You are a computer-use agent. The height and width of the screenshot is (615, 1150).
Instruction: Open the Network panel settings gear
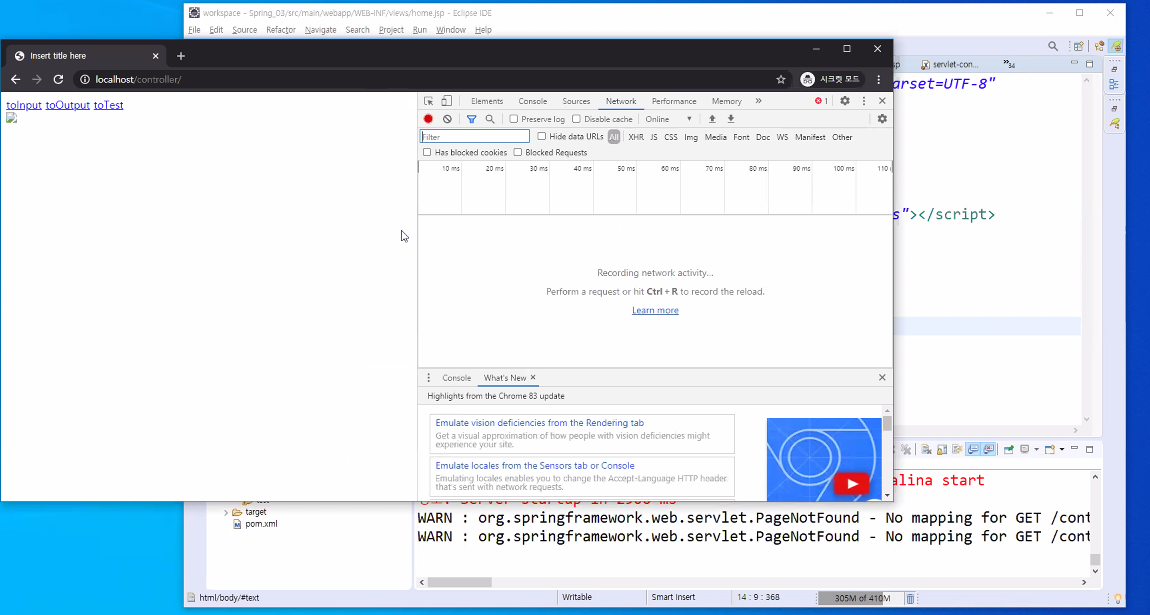pos(882,119)
